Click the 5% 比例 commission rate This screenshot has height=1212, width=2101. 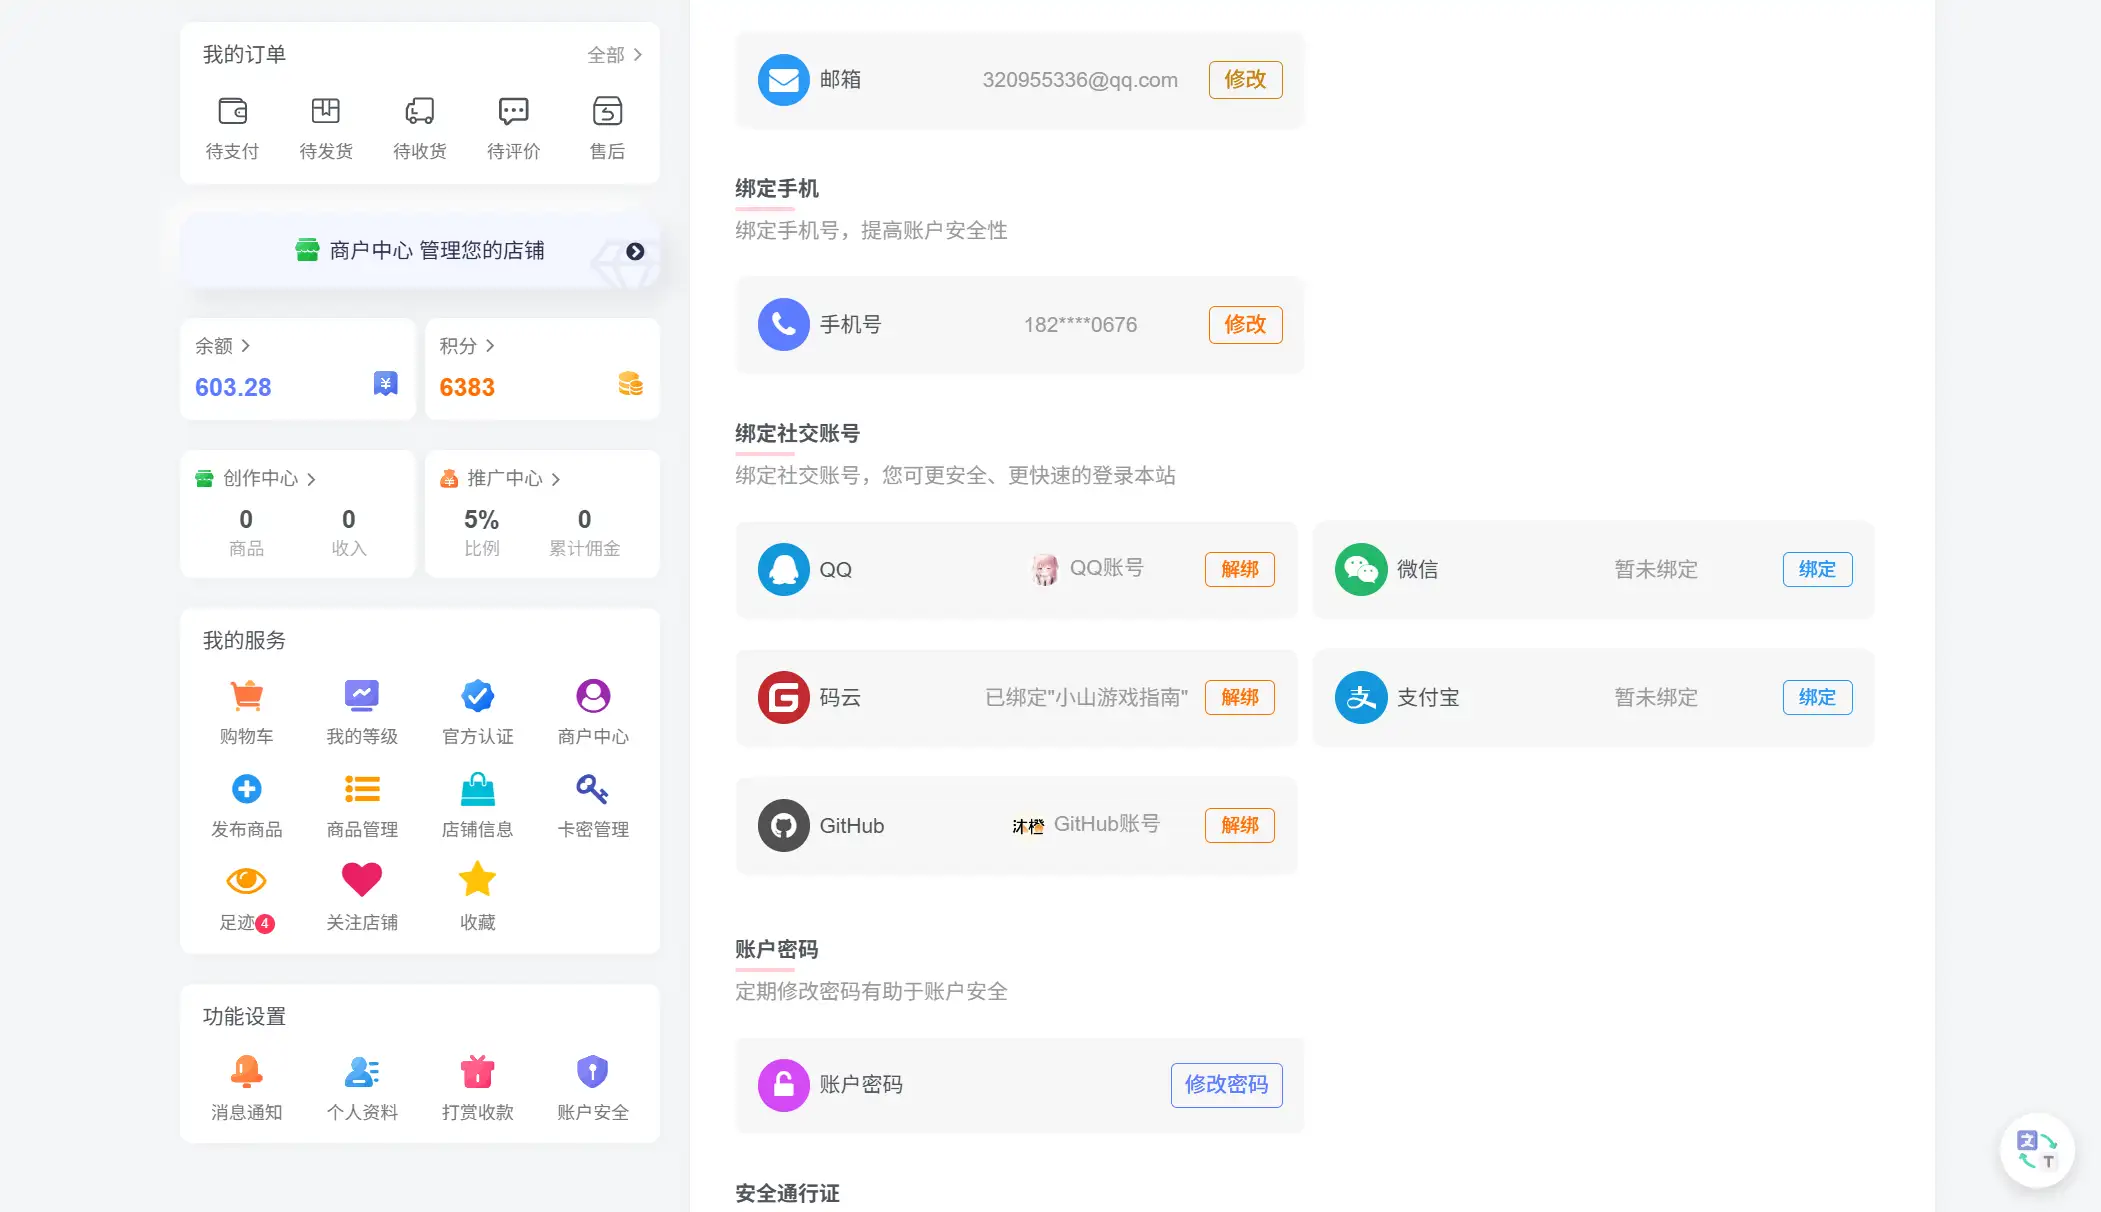click(481, 532)
